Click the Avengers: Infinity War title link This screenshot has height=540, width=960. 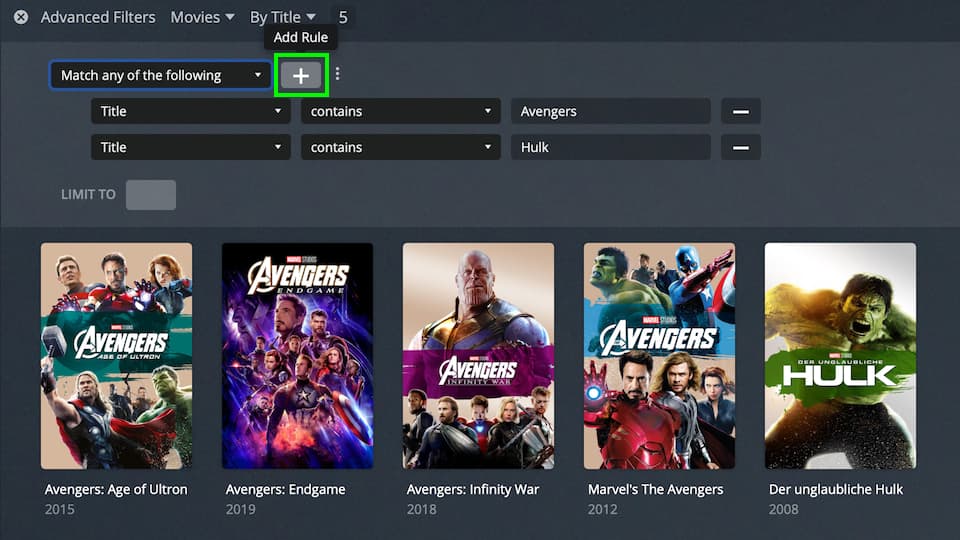coord(473,489)
